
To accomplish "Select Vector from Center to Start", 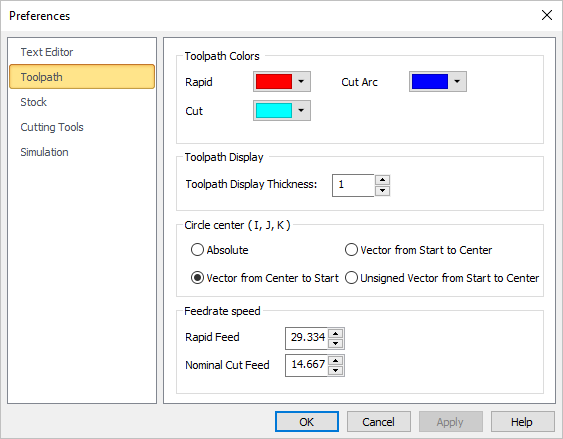I will tap(265, 278).
